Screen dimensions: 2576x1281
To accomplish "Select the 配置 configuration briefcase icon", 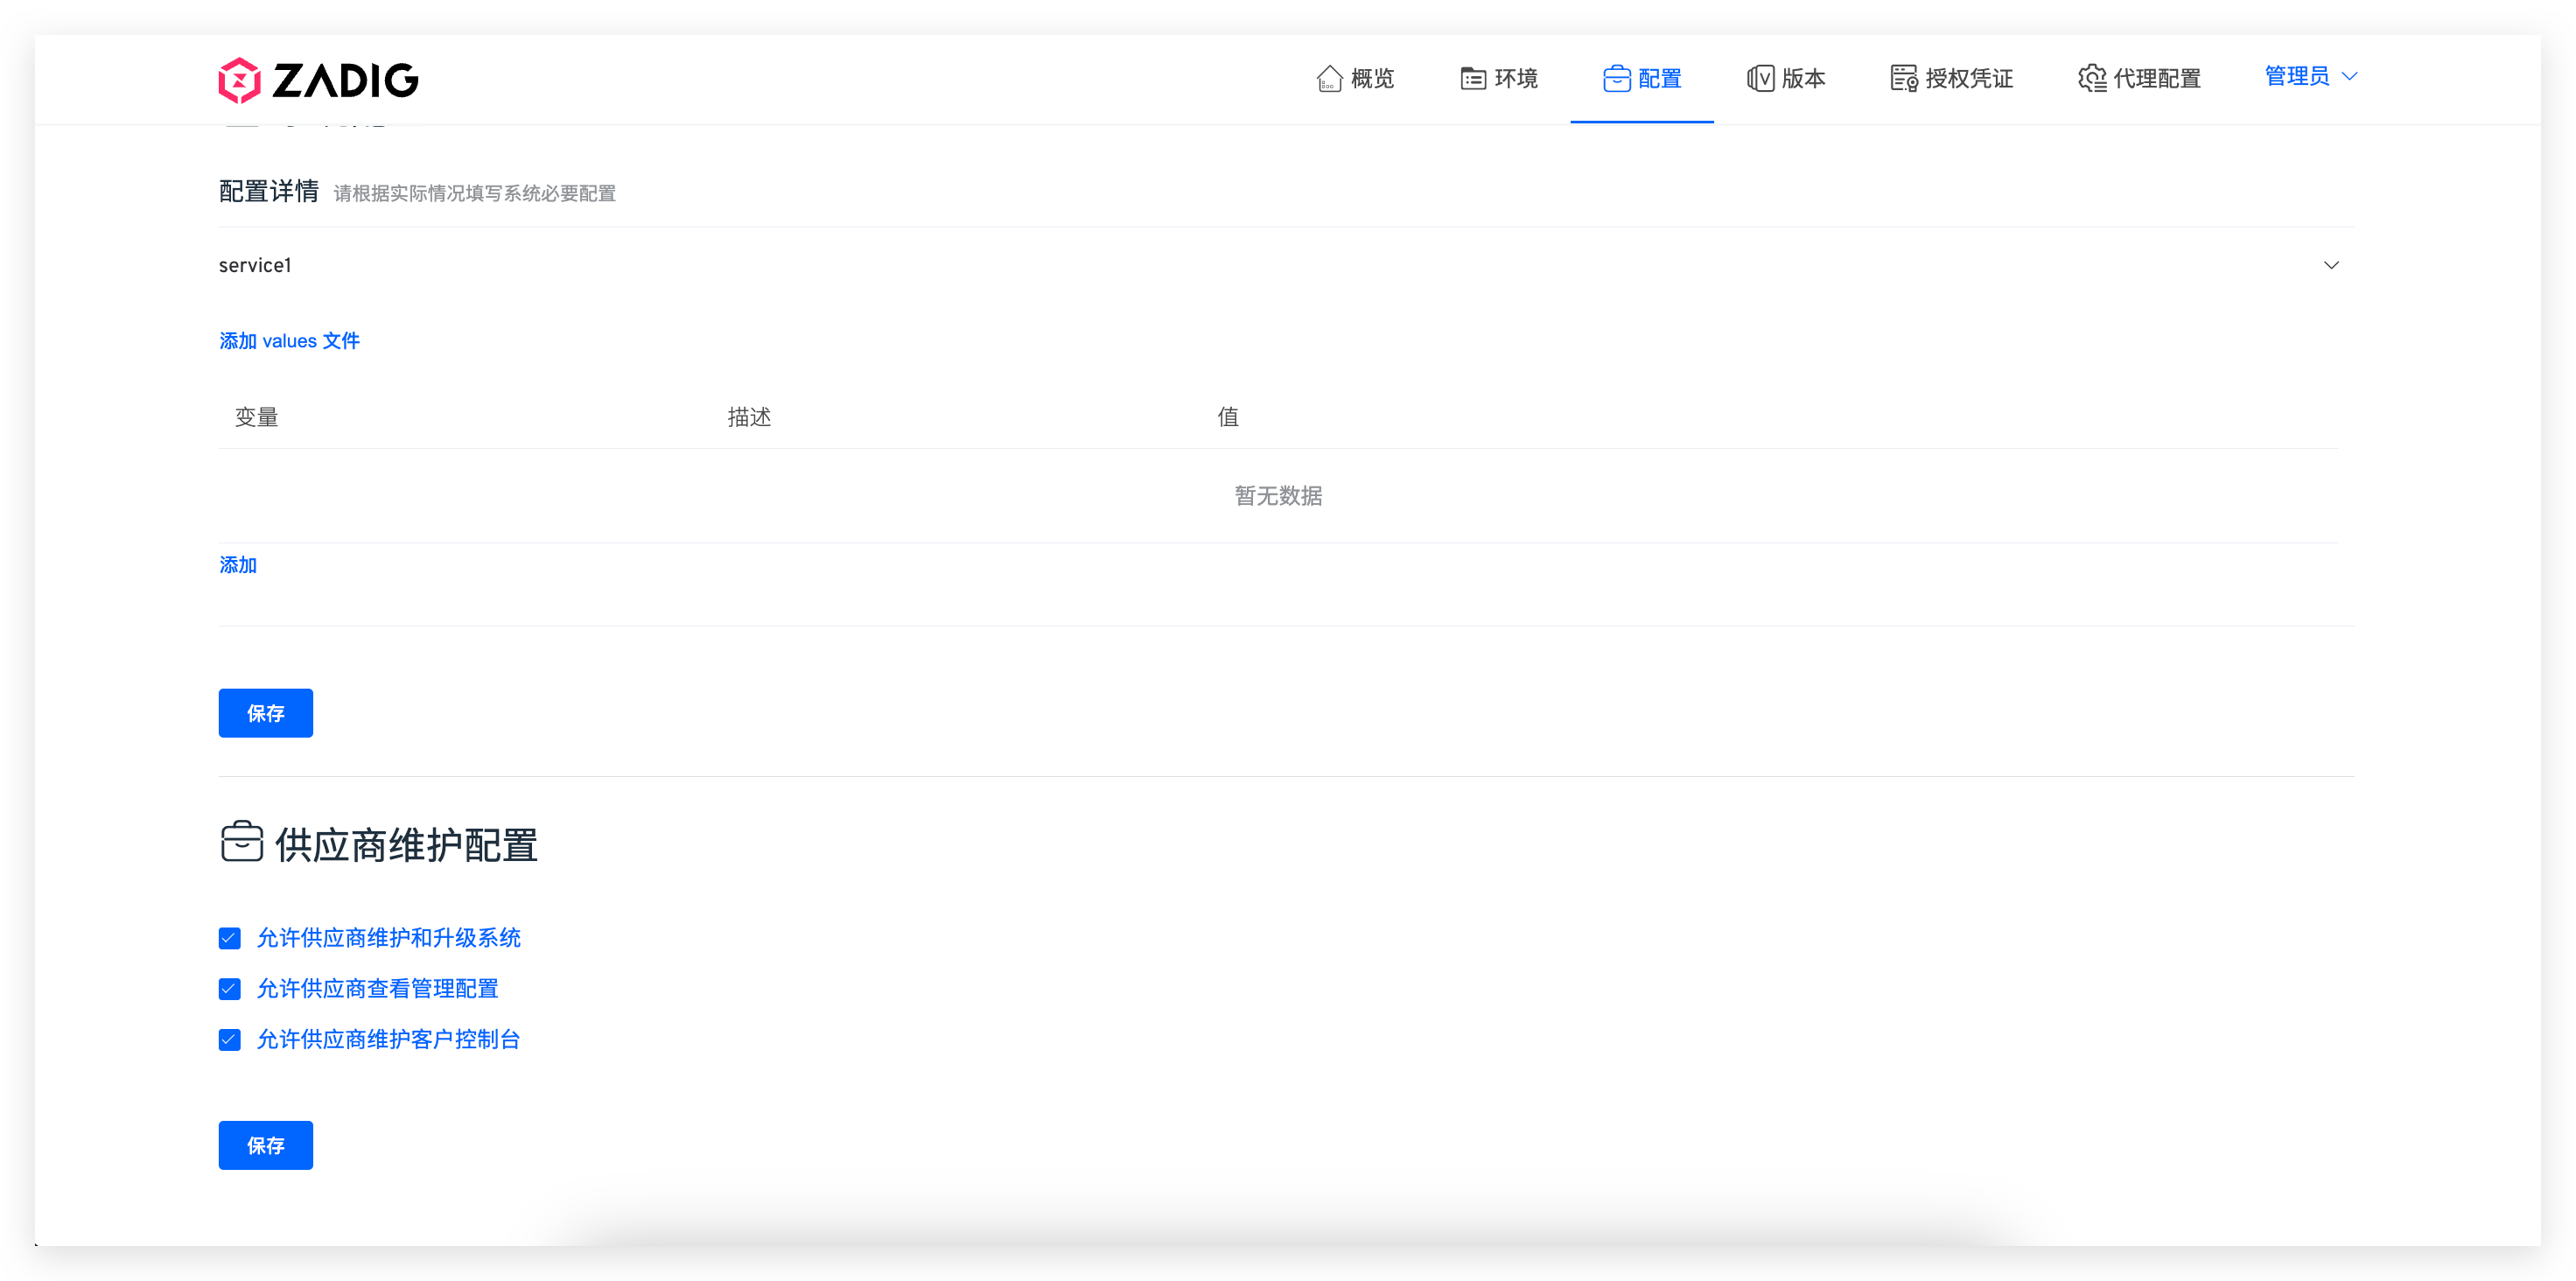I will click(1616, 78).
